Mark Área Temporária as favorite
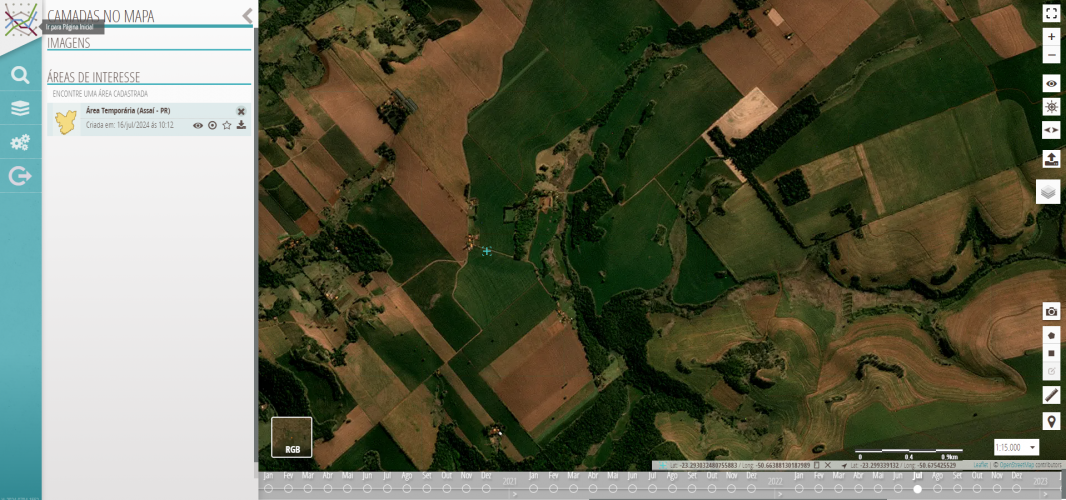1066x500 pixels. [x=227, y=125]
